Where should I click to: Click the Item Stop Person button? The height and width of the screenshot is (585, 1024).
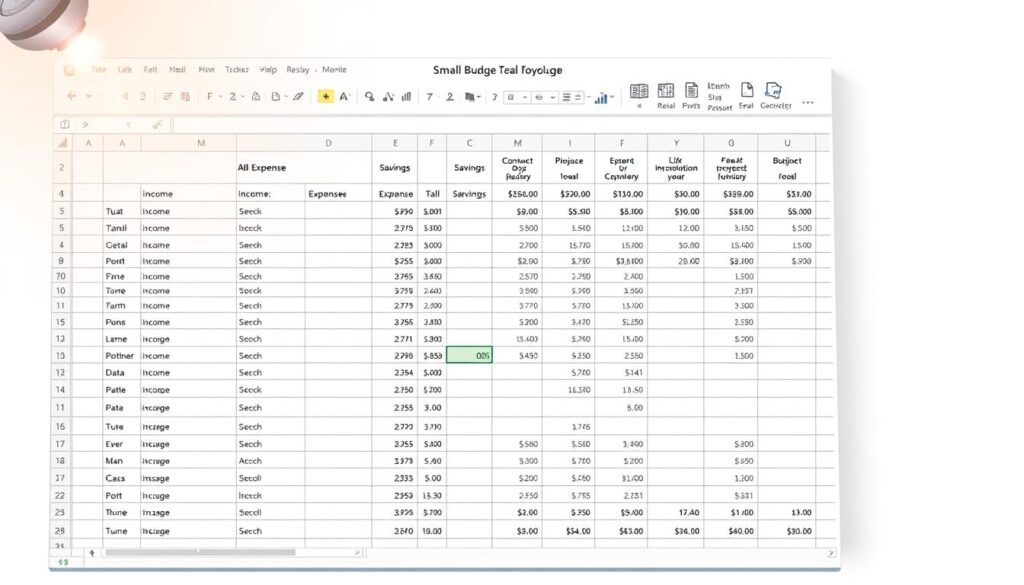pos(719,90)
